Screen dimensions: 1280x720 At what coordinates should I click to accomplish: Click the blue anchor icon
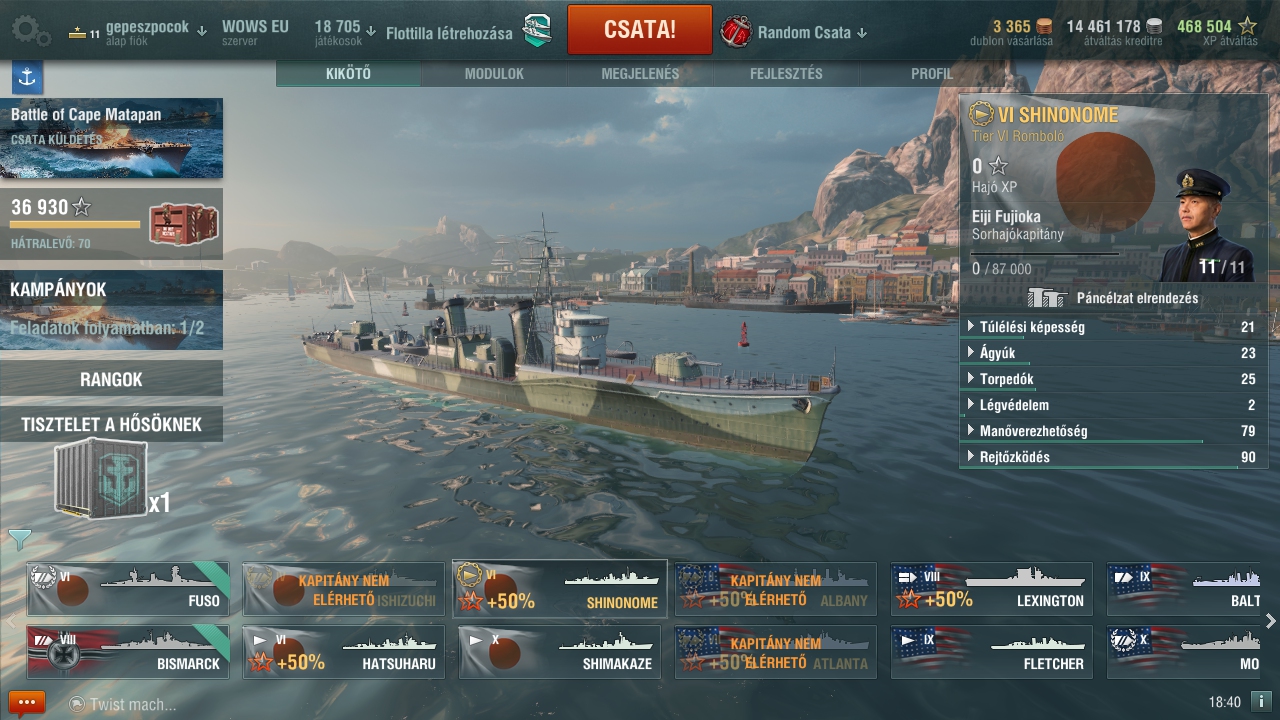27,76
